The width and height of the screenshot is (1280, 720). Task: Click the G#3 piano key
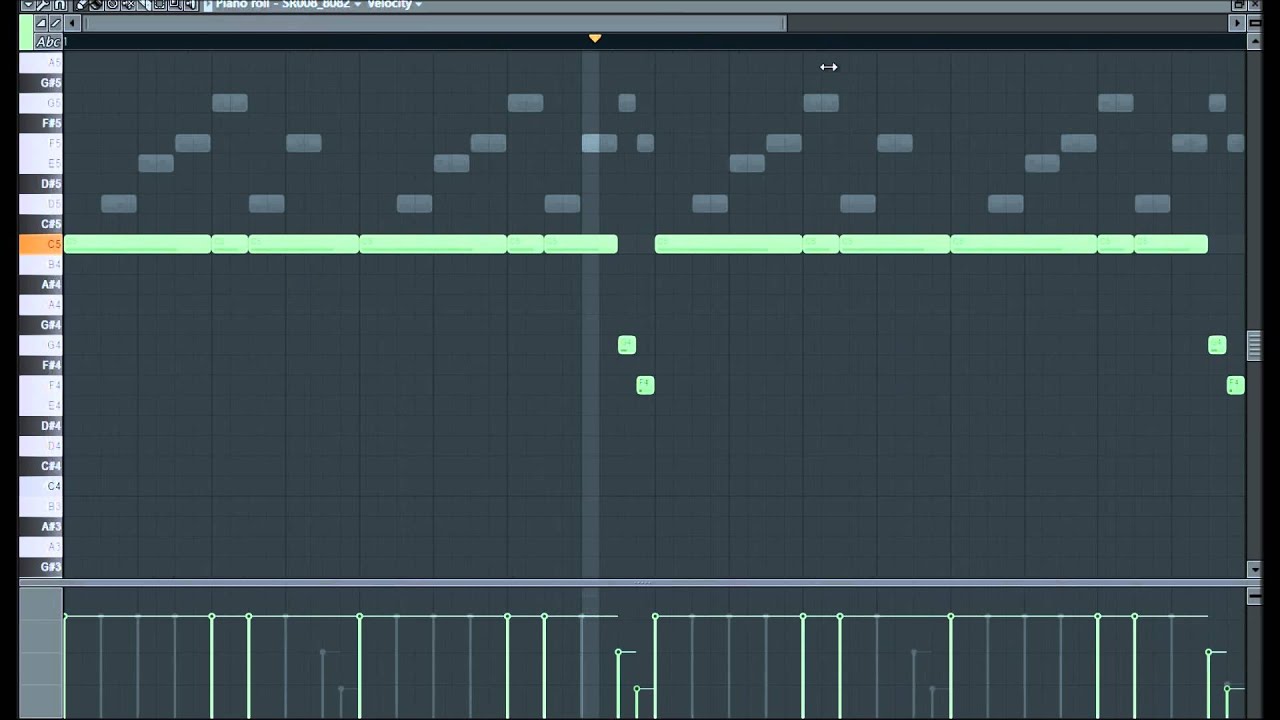tap(41, 567)
